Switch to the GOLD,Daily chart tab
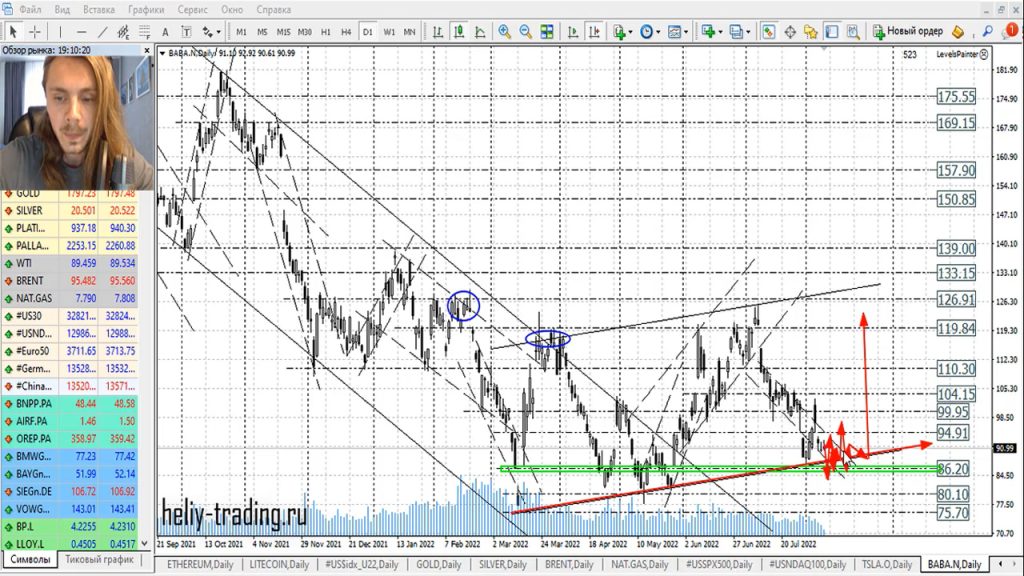Screen dimensions: 1024x576 coord(441,565)
